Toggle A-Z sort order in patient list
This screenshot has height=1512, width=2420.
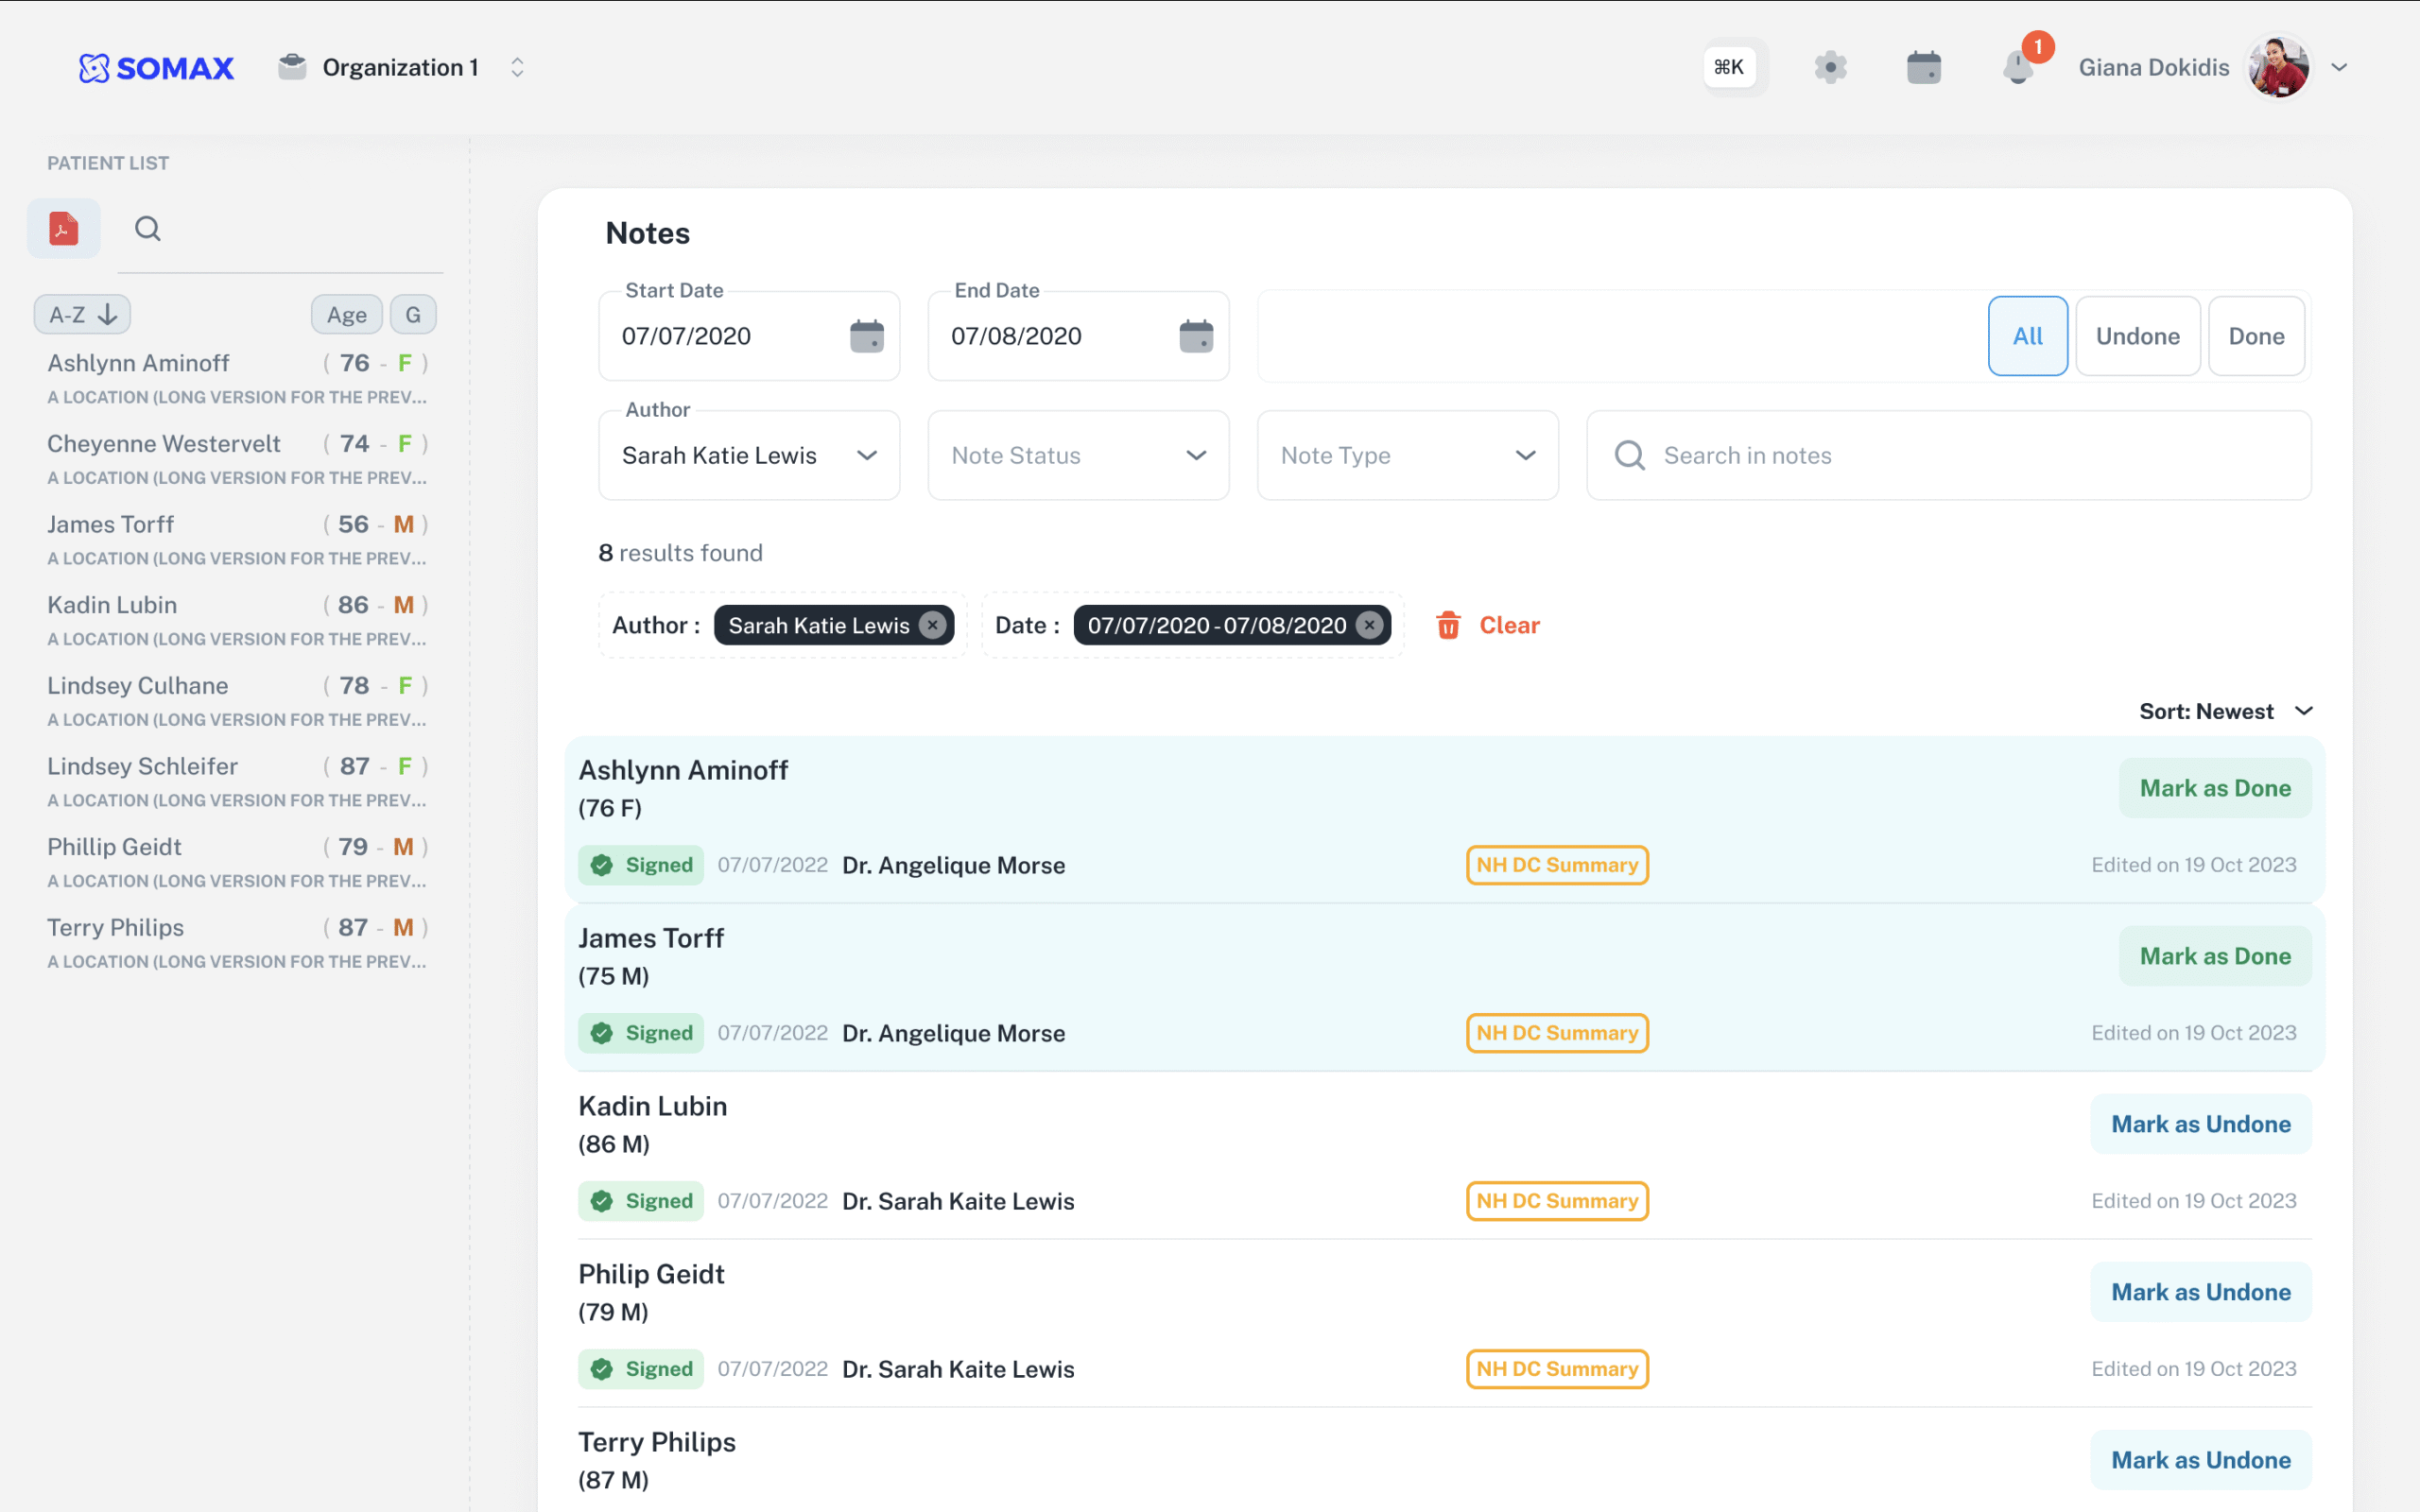tap(83, 314)
